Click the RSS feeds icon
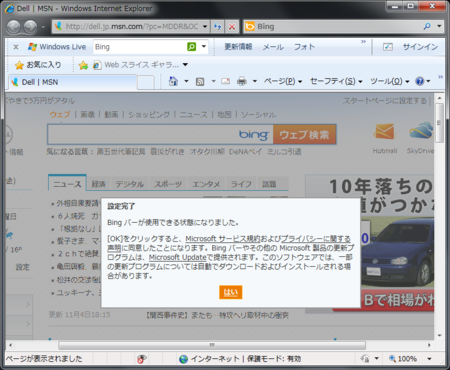 200,81
